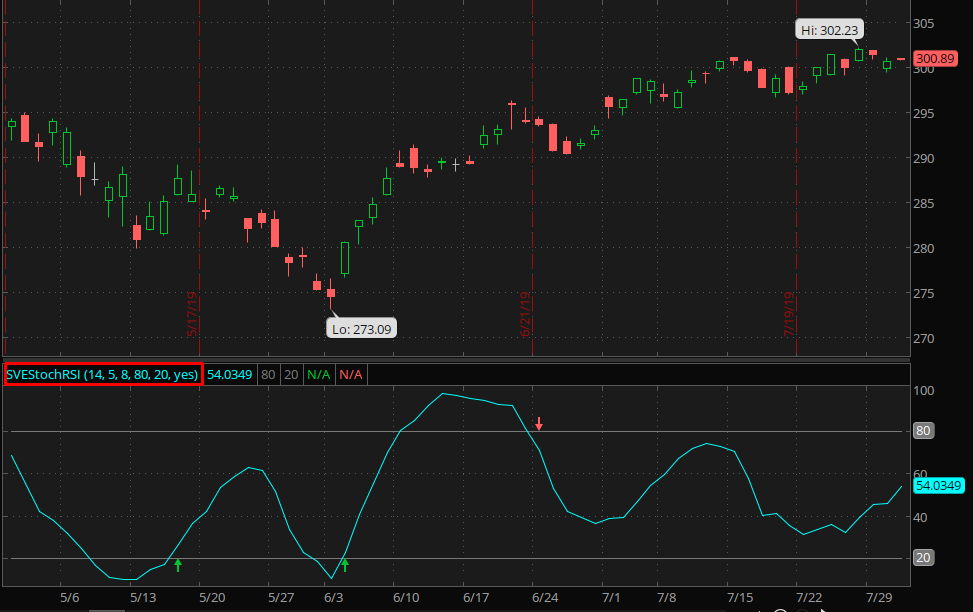Click the green up arrow near 6/3
The width and height of the screenshot is (973, 612).
345,565
